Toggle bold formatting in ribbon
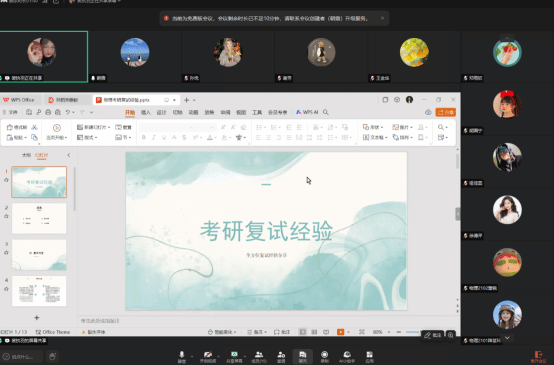Viewport: 554px width, 365px height. tap(143, 137)
